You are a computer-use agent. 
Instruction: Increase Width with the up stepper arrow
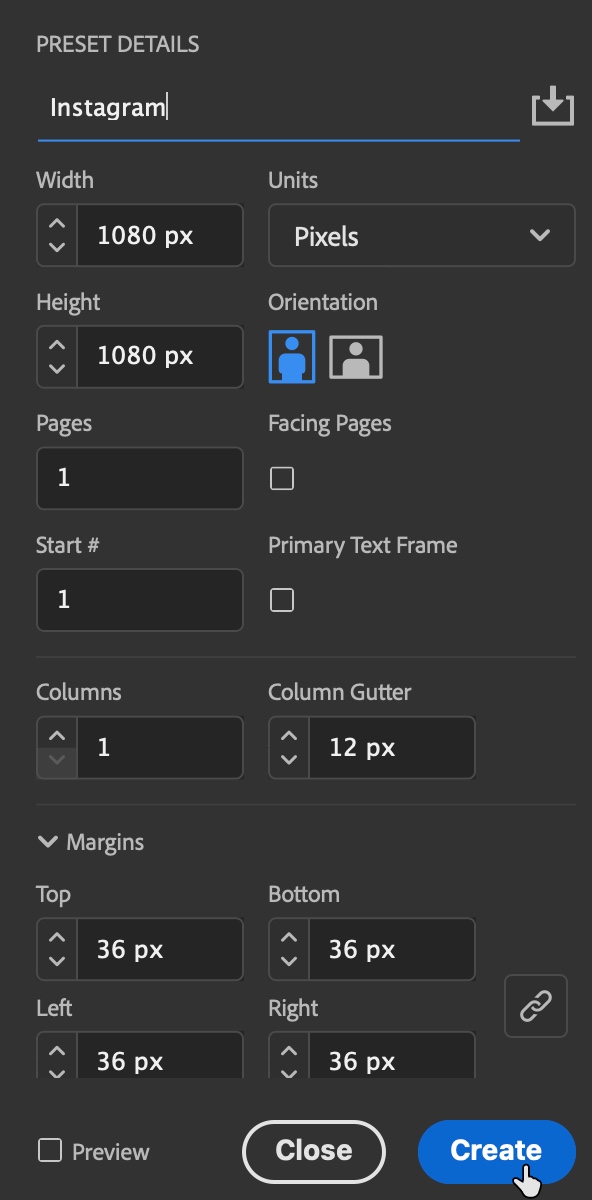coord(57,225)
